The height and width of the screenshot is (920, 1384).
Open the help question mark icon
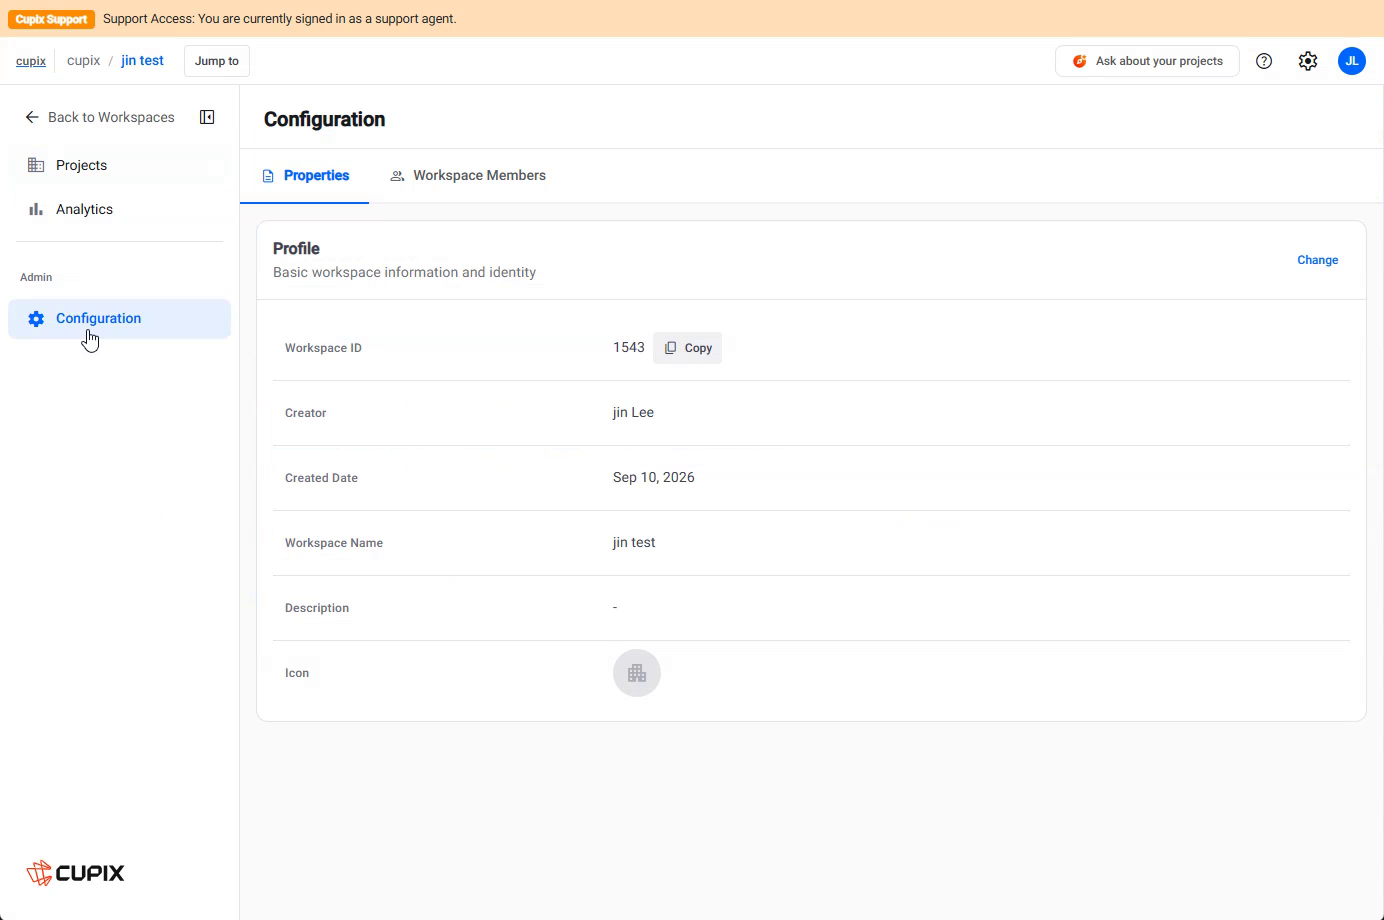click(1264, 61)
